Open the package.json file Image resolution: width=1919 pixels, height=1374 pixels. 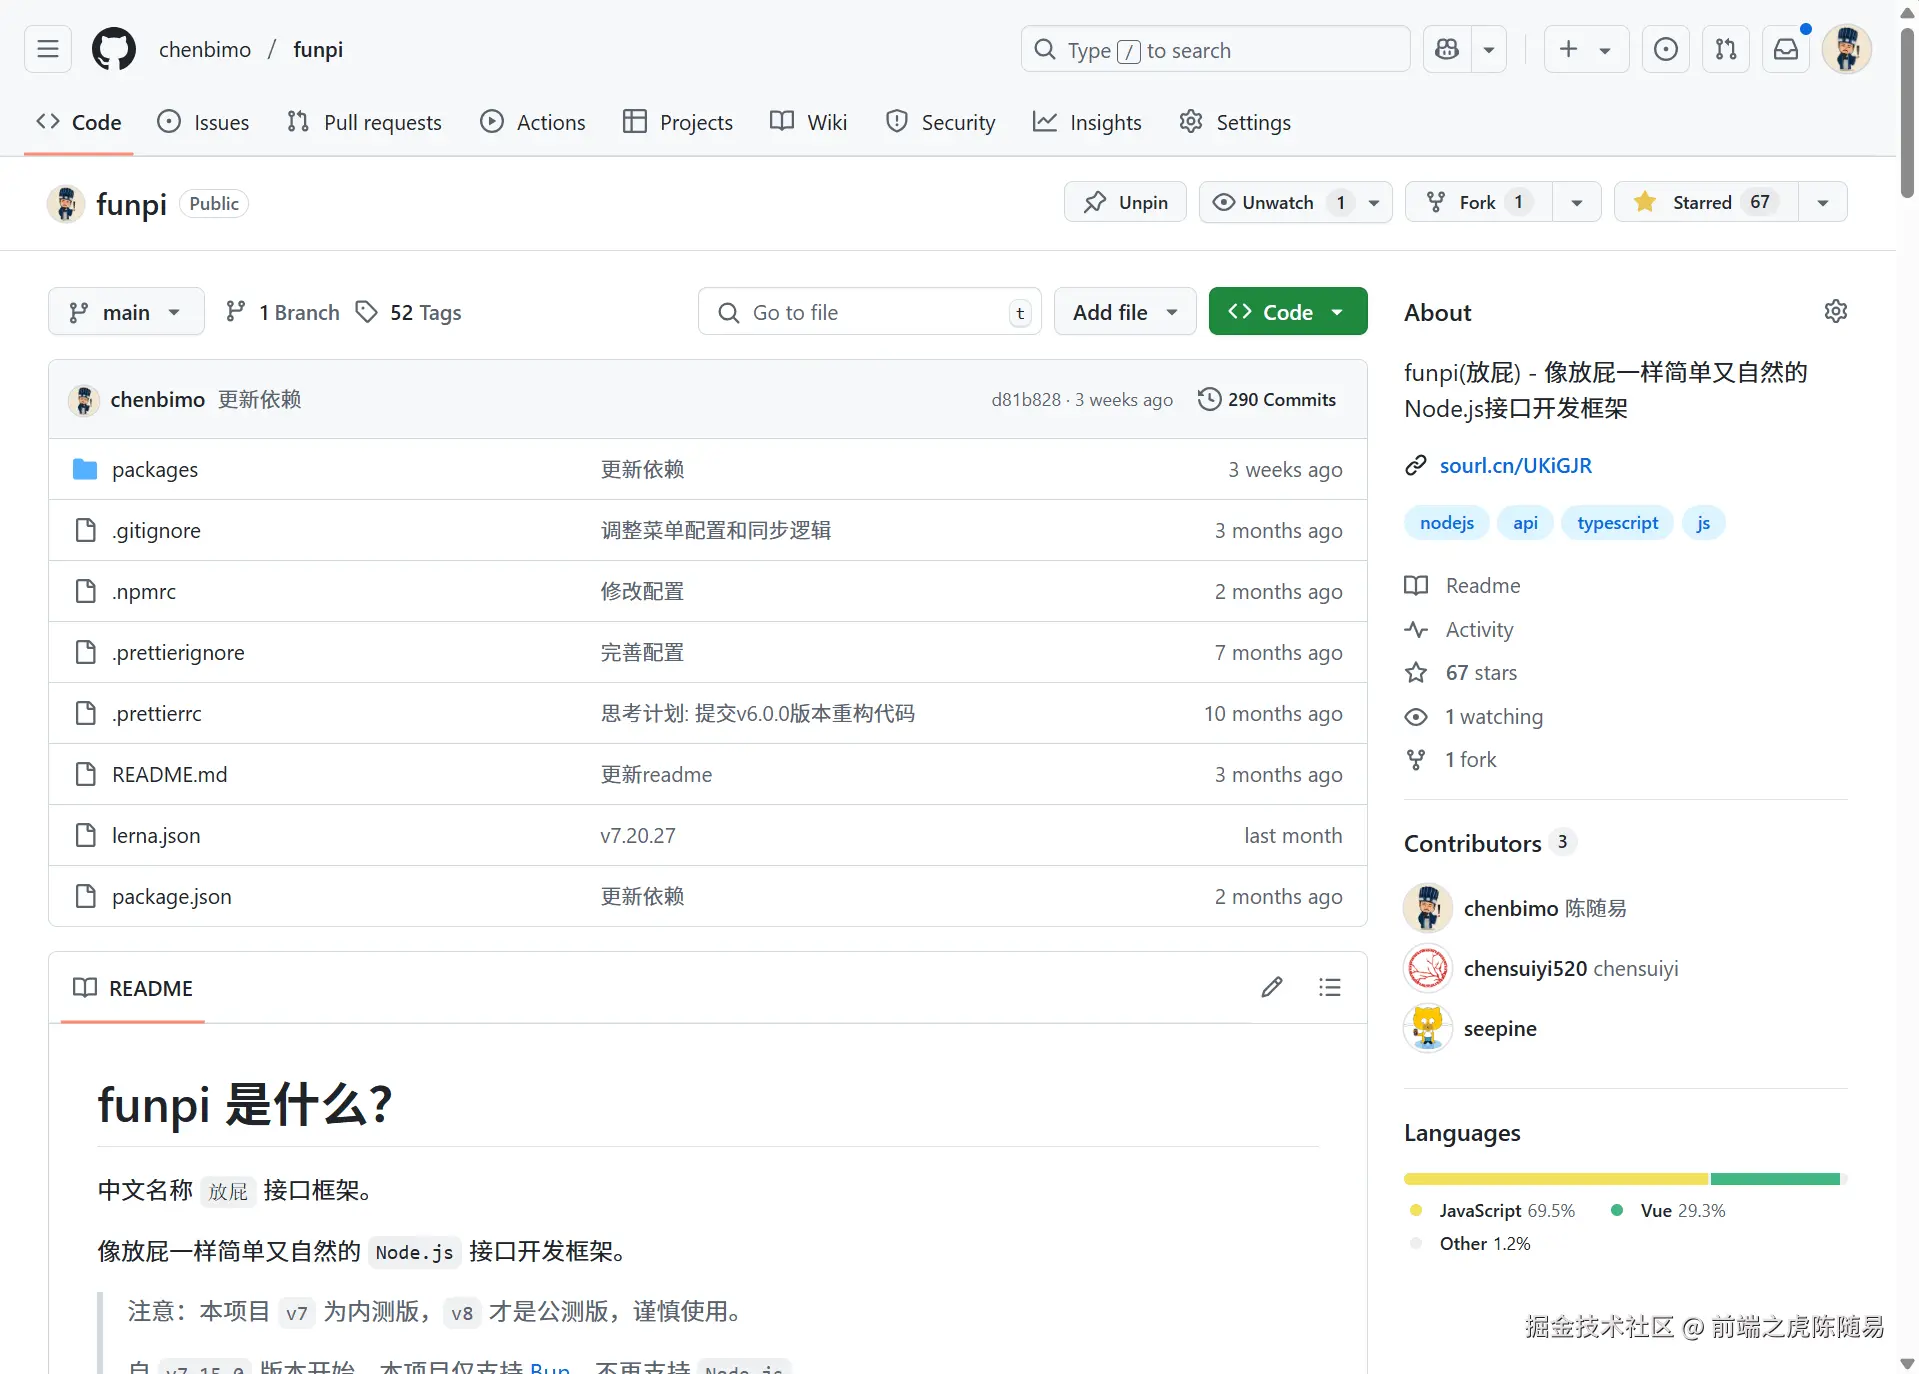point(172,896)
